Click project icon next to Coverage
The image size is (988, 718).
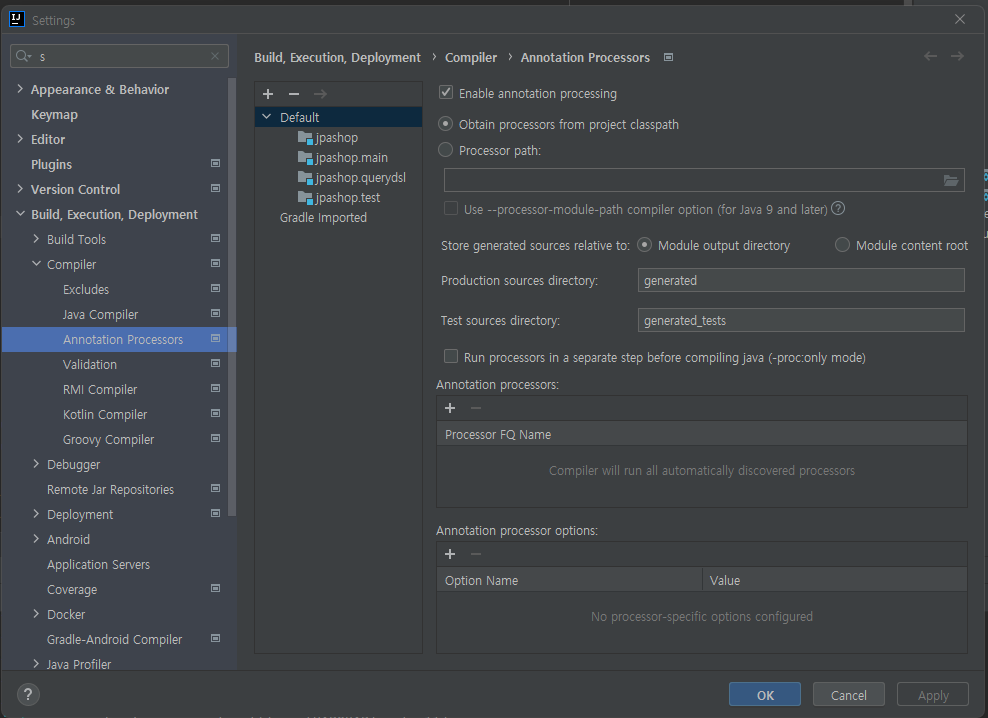point(215,588)
